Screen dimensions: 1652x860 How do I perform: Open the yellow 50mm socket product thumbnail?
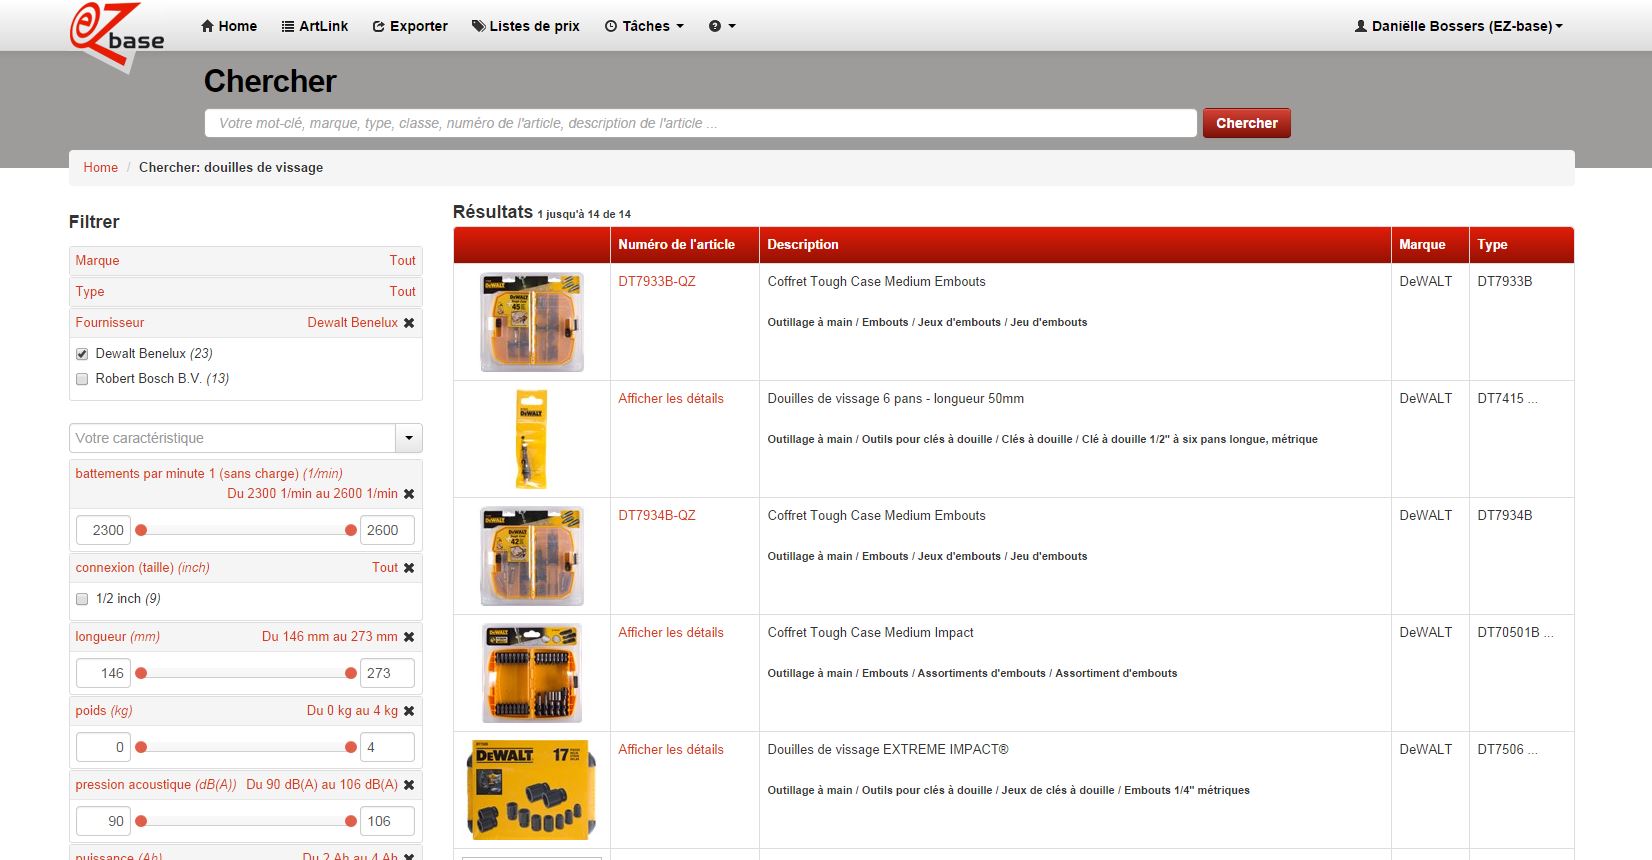tap(531, 439)
